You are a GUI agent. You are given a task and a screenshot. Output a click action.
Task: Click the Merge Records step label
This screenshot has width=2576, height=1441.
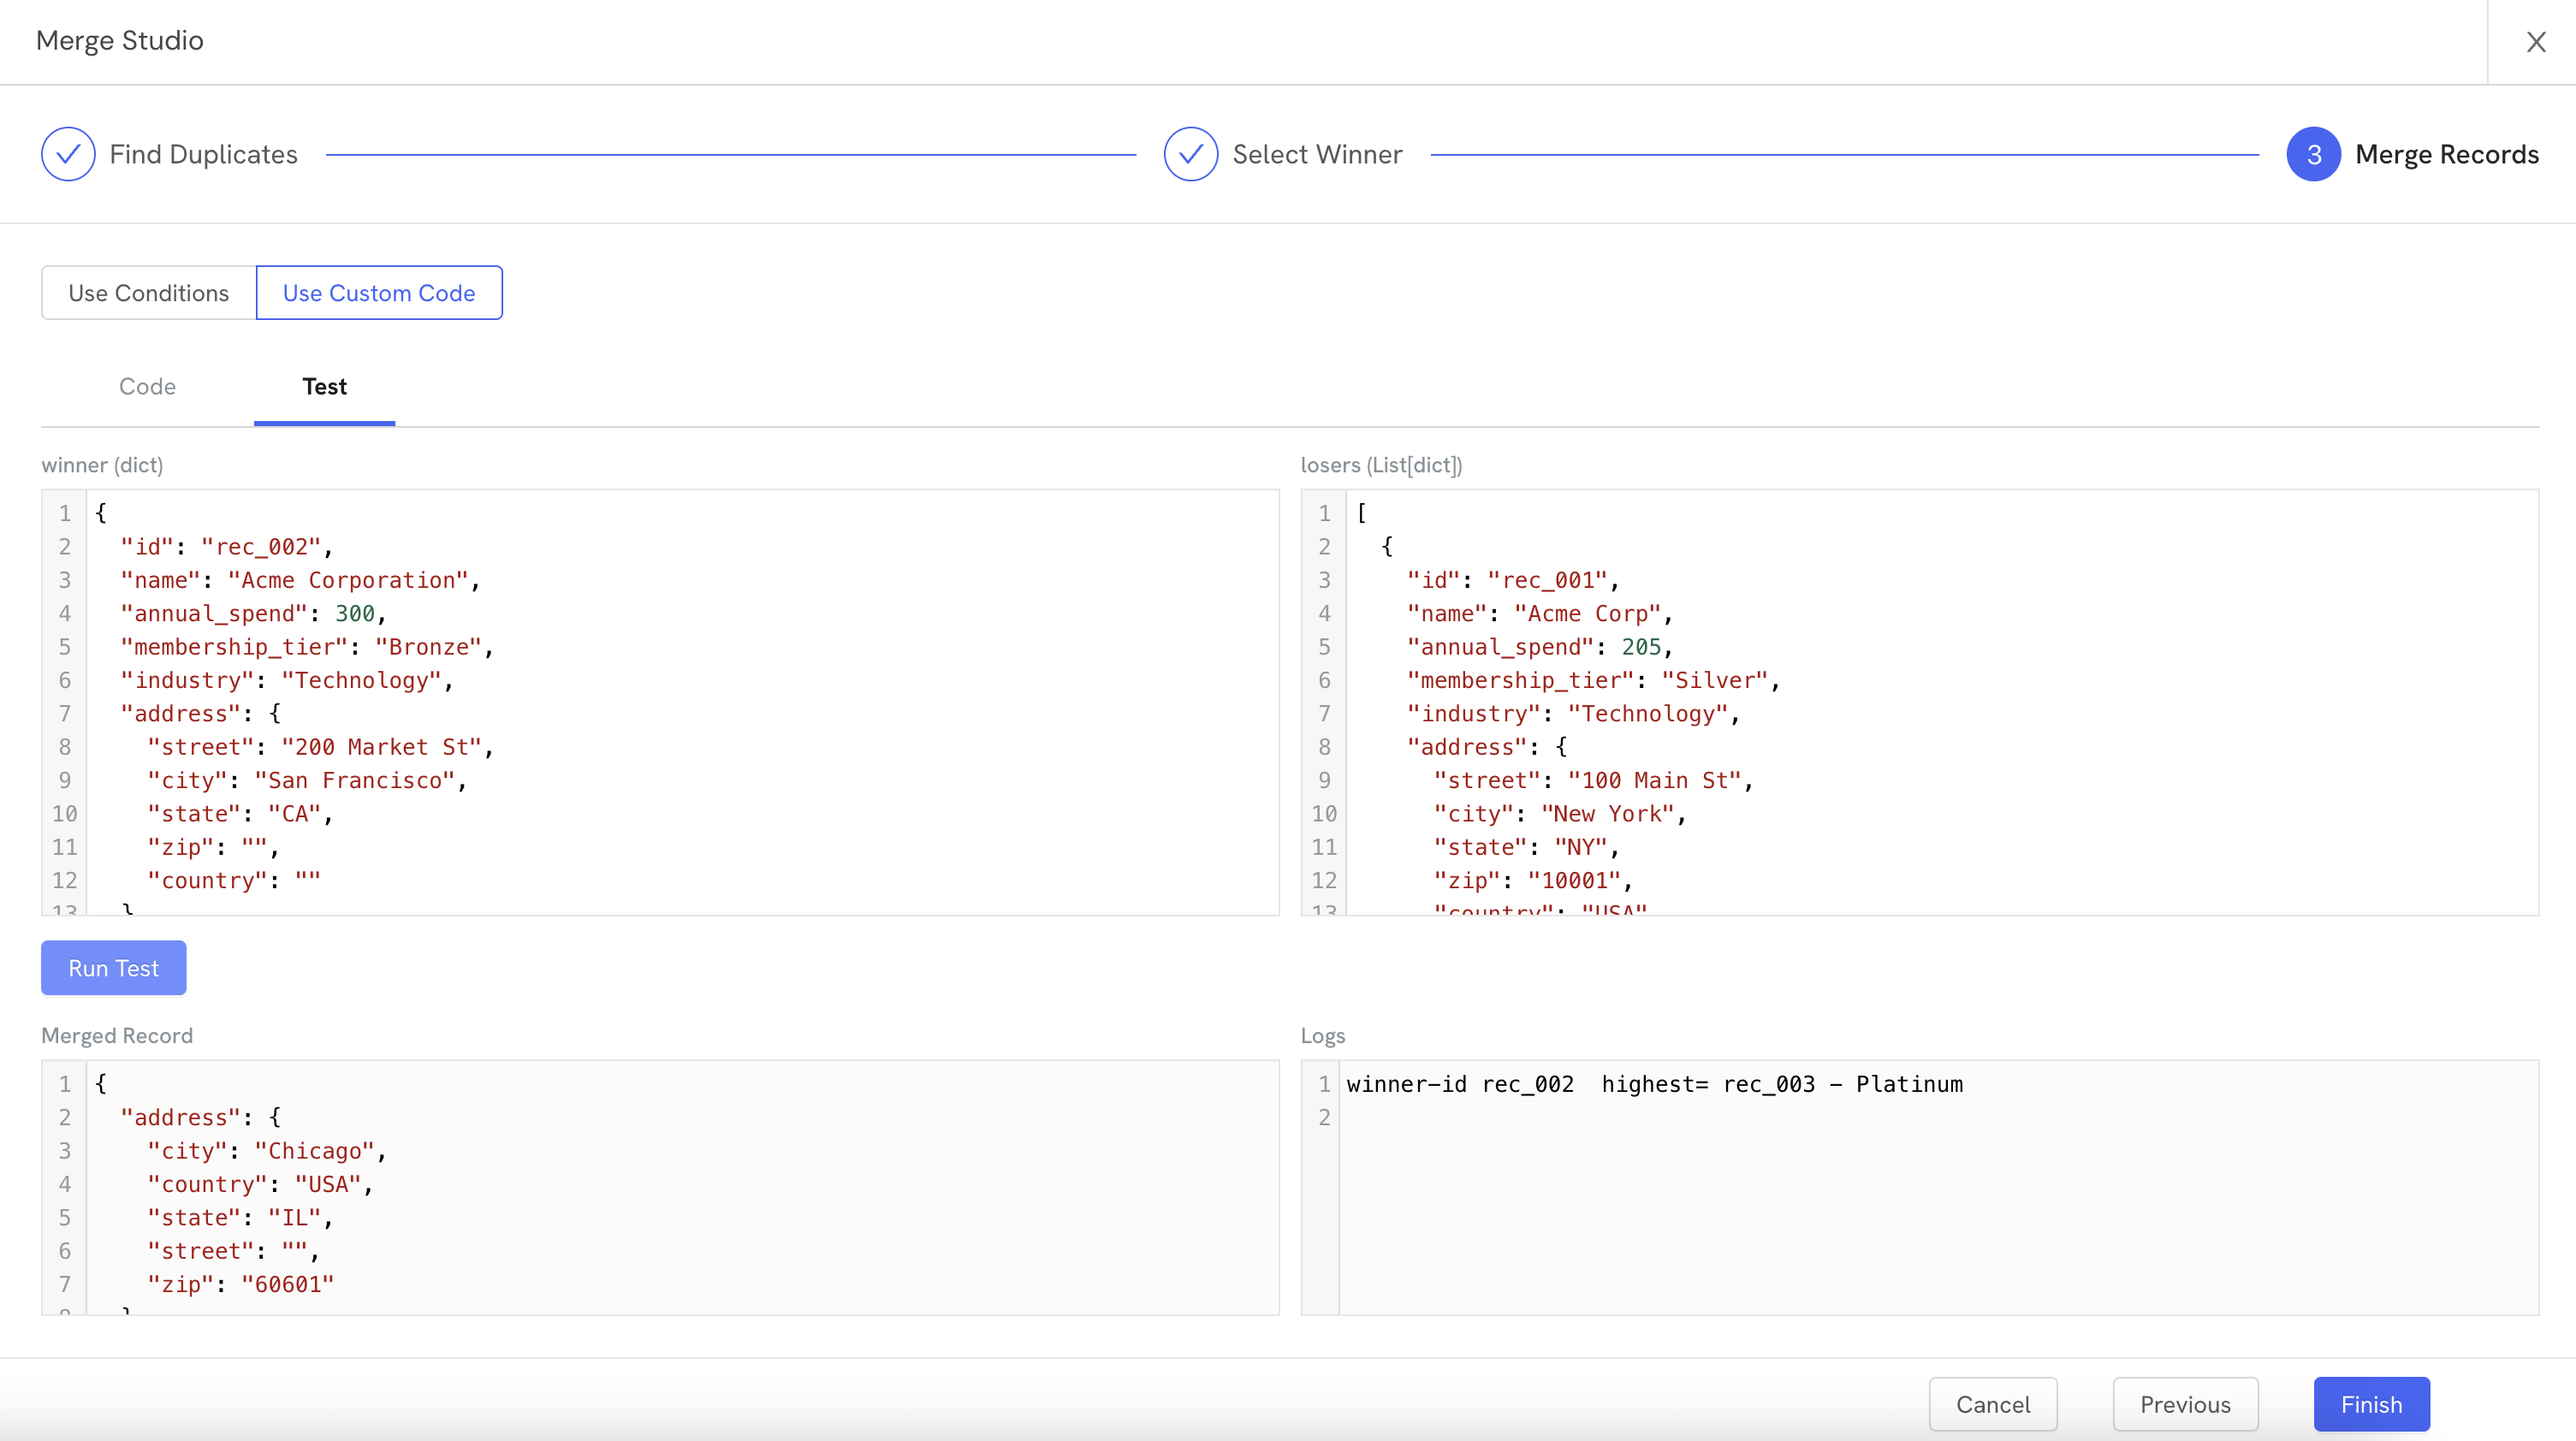pyautogui.click(x=2446, y=154)
